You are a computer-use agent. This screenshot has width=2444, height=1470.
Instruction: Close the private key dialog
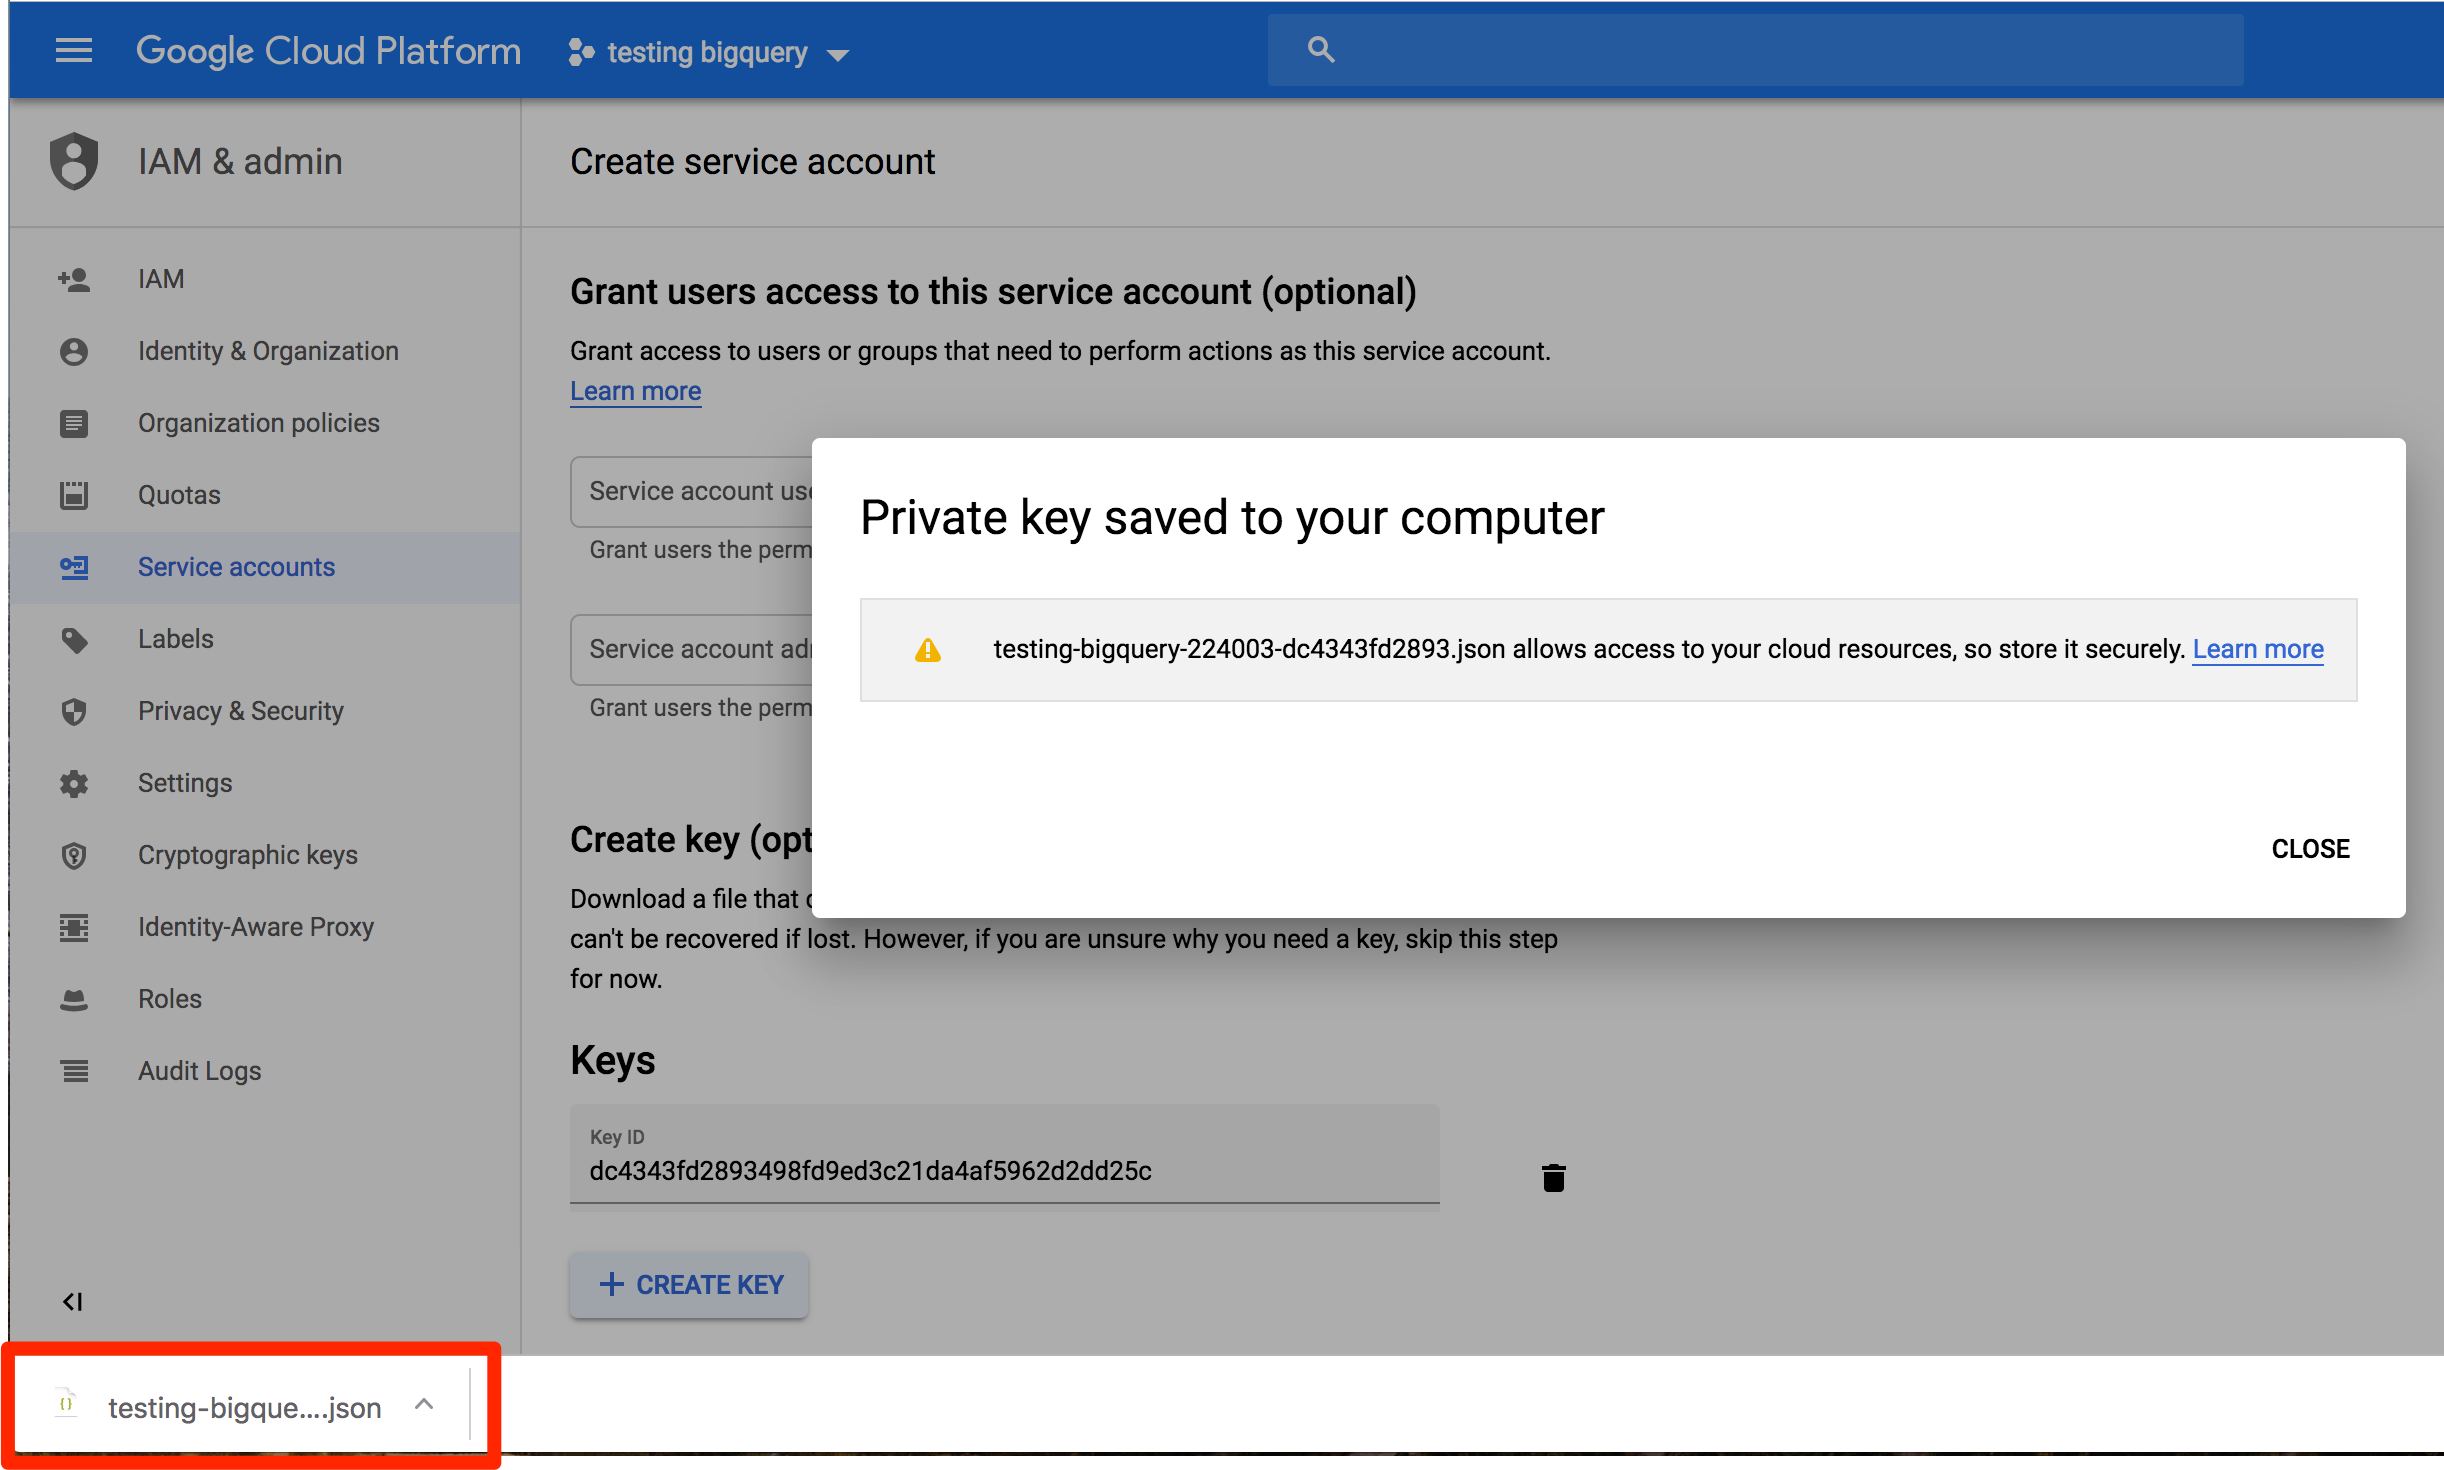(x=2310, y=849)
